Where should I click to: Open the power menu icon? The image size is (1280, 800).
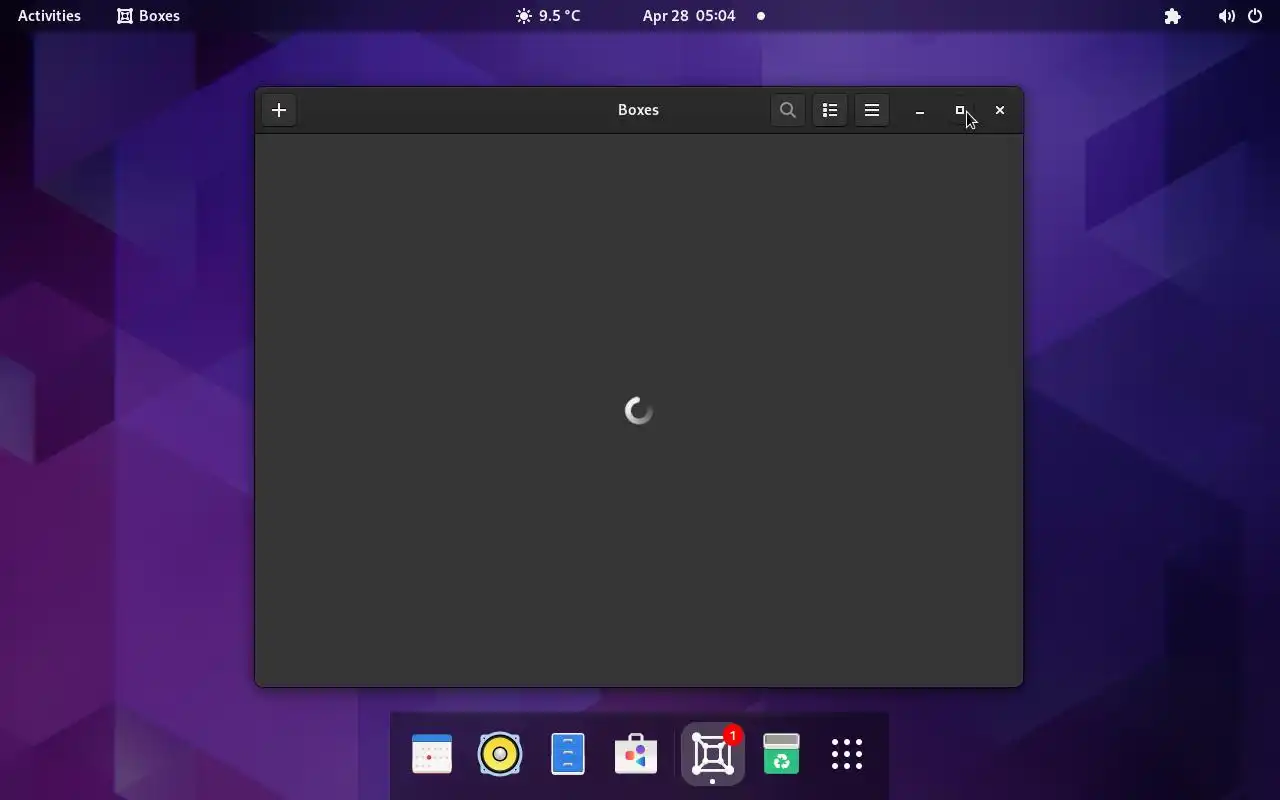(1255, 16)
